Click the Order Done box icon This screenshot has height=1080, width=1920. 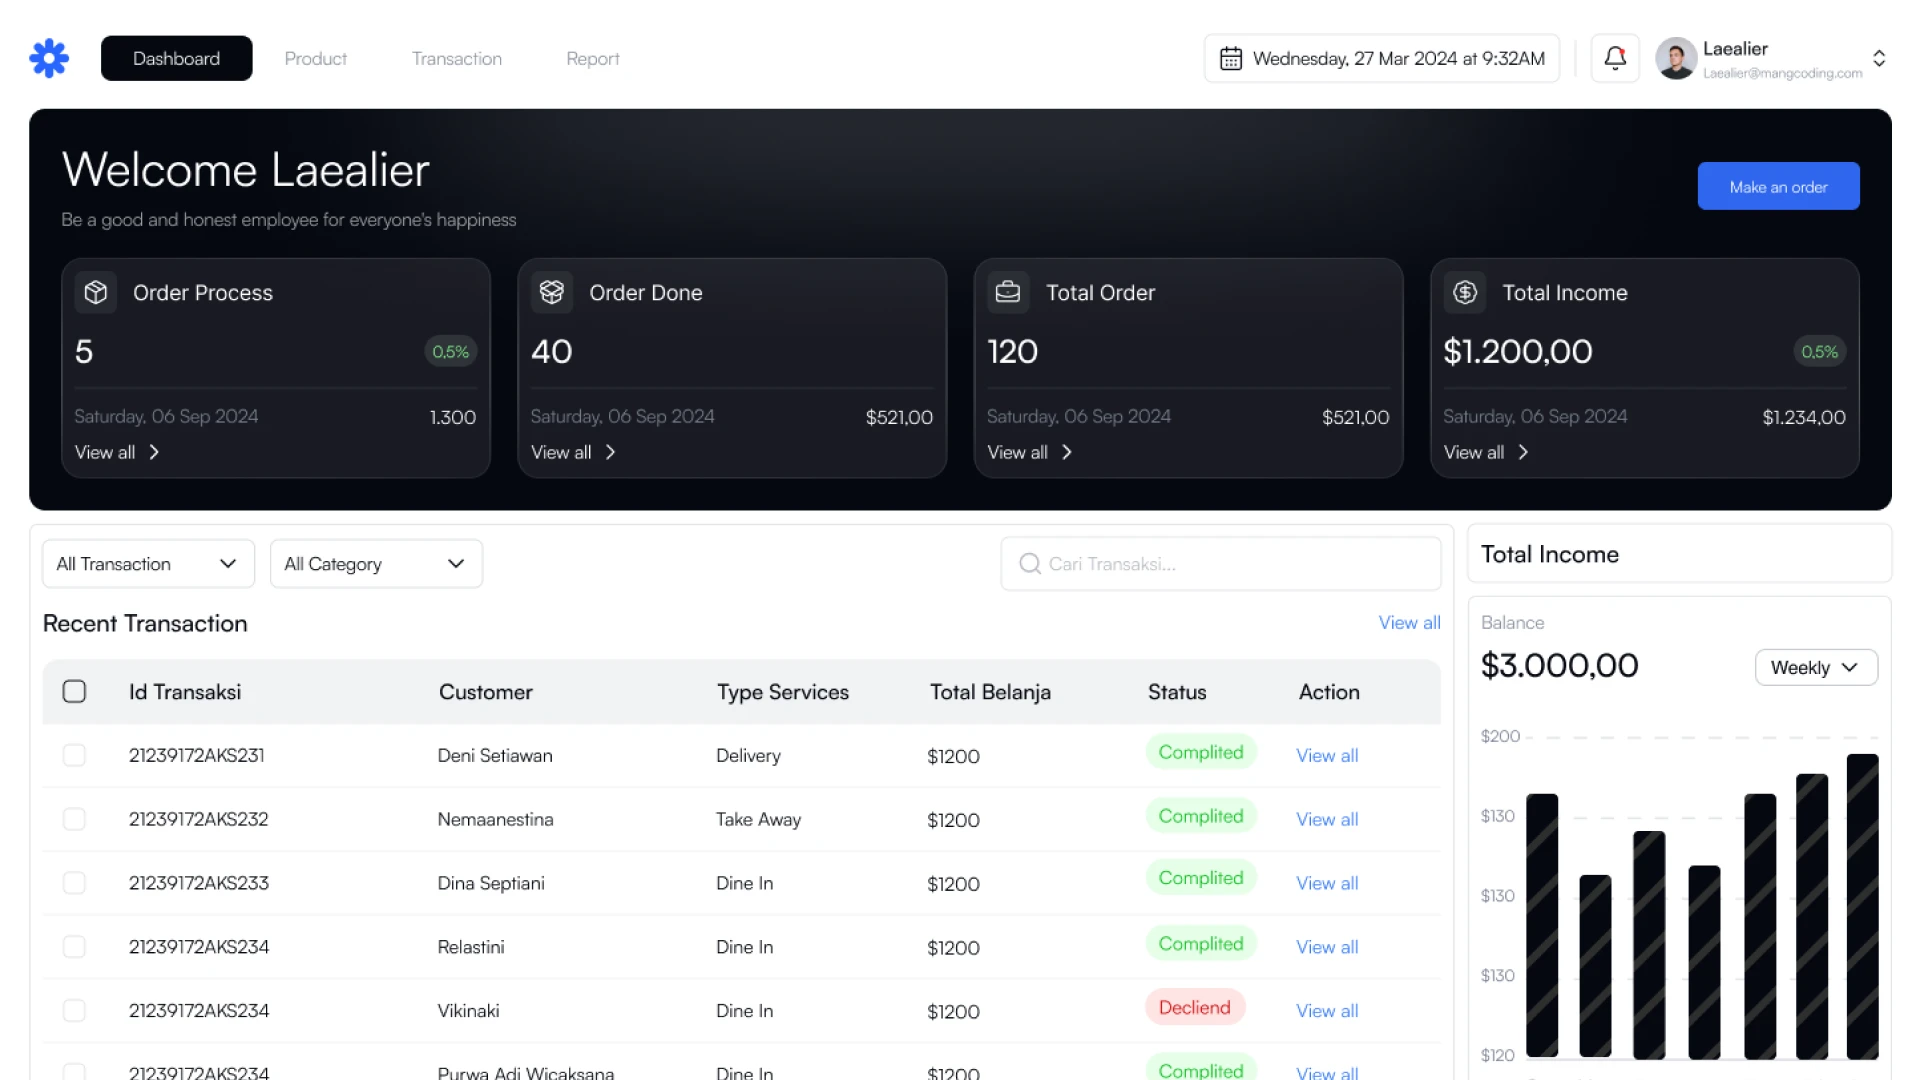click(552, 292)
